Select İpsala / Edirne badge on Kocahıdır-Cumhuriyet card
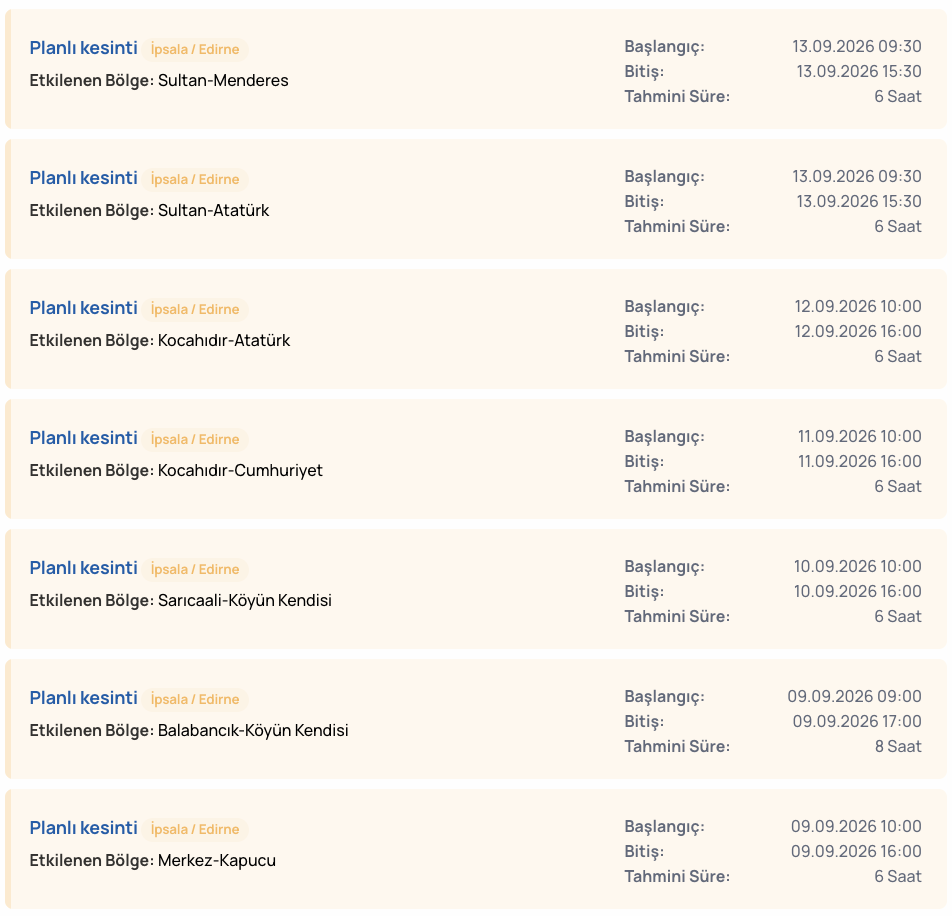Viewport: 952px width, 916px height. (x=195, y=439)
